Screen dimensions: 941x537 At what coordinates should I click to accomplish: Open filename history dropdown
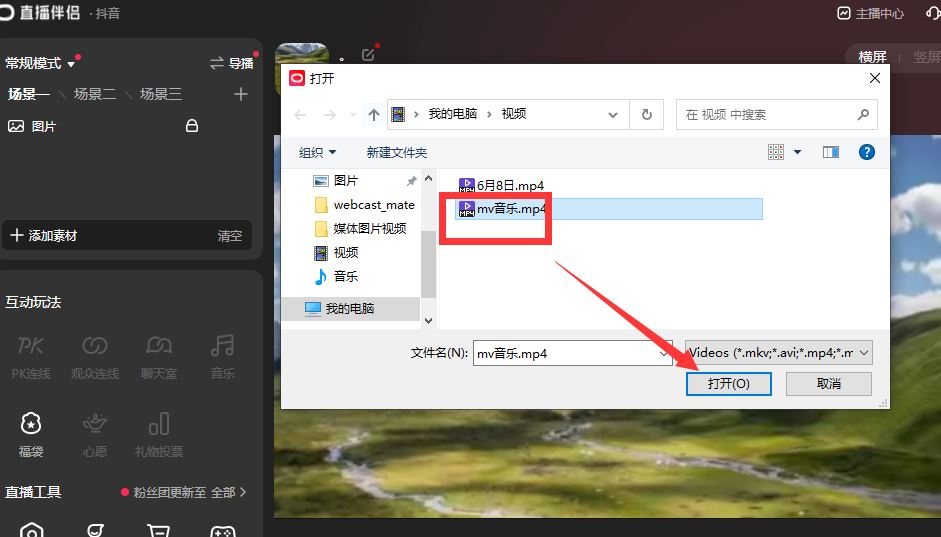[663, 353]
